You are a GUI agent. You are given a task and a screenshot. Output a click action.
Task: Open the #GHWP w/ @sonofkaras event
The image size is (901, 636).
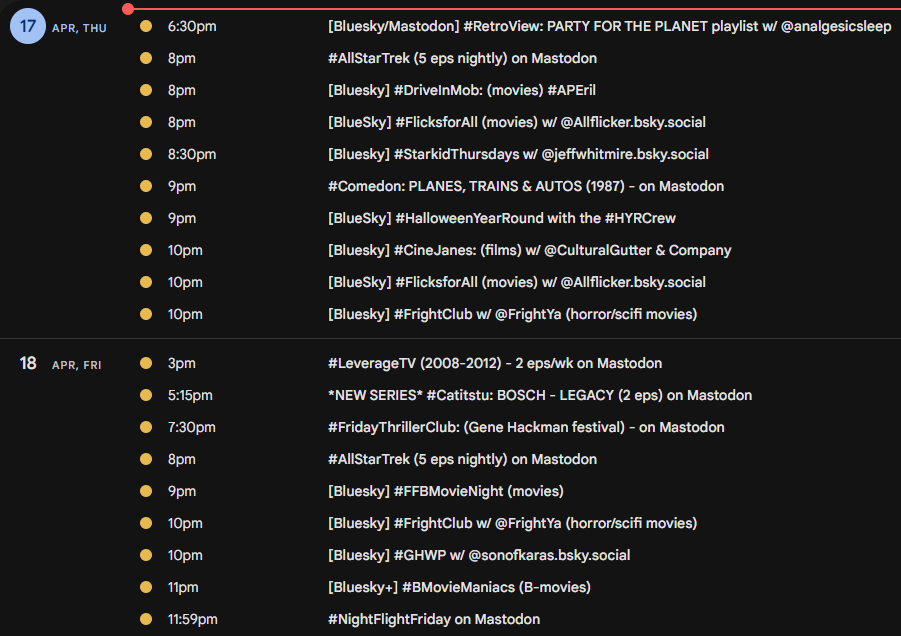[479, 556]
